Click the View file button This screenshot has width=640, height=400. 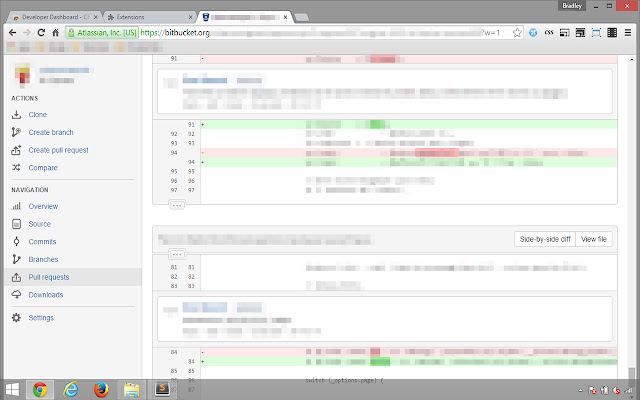click(594, 239)
